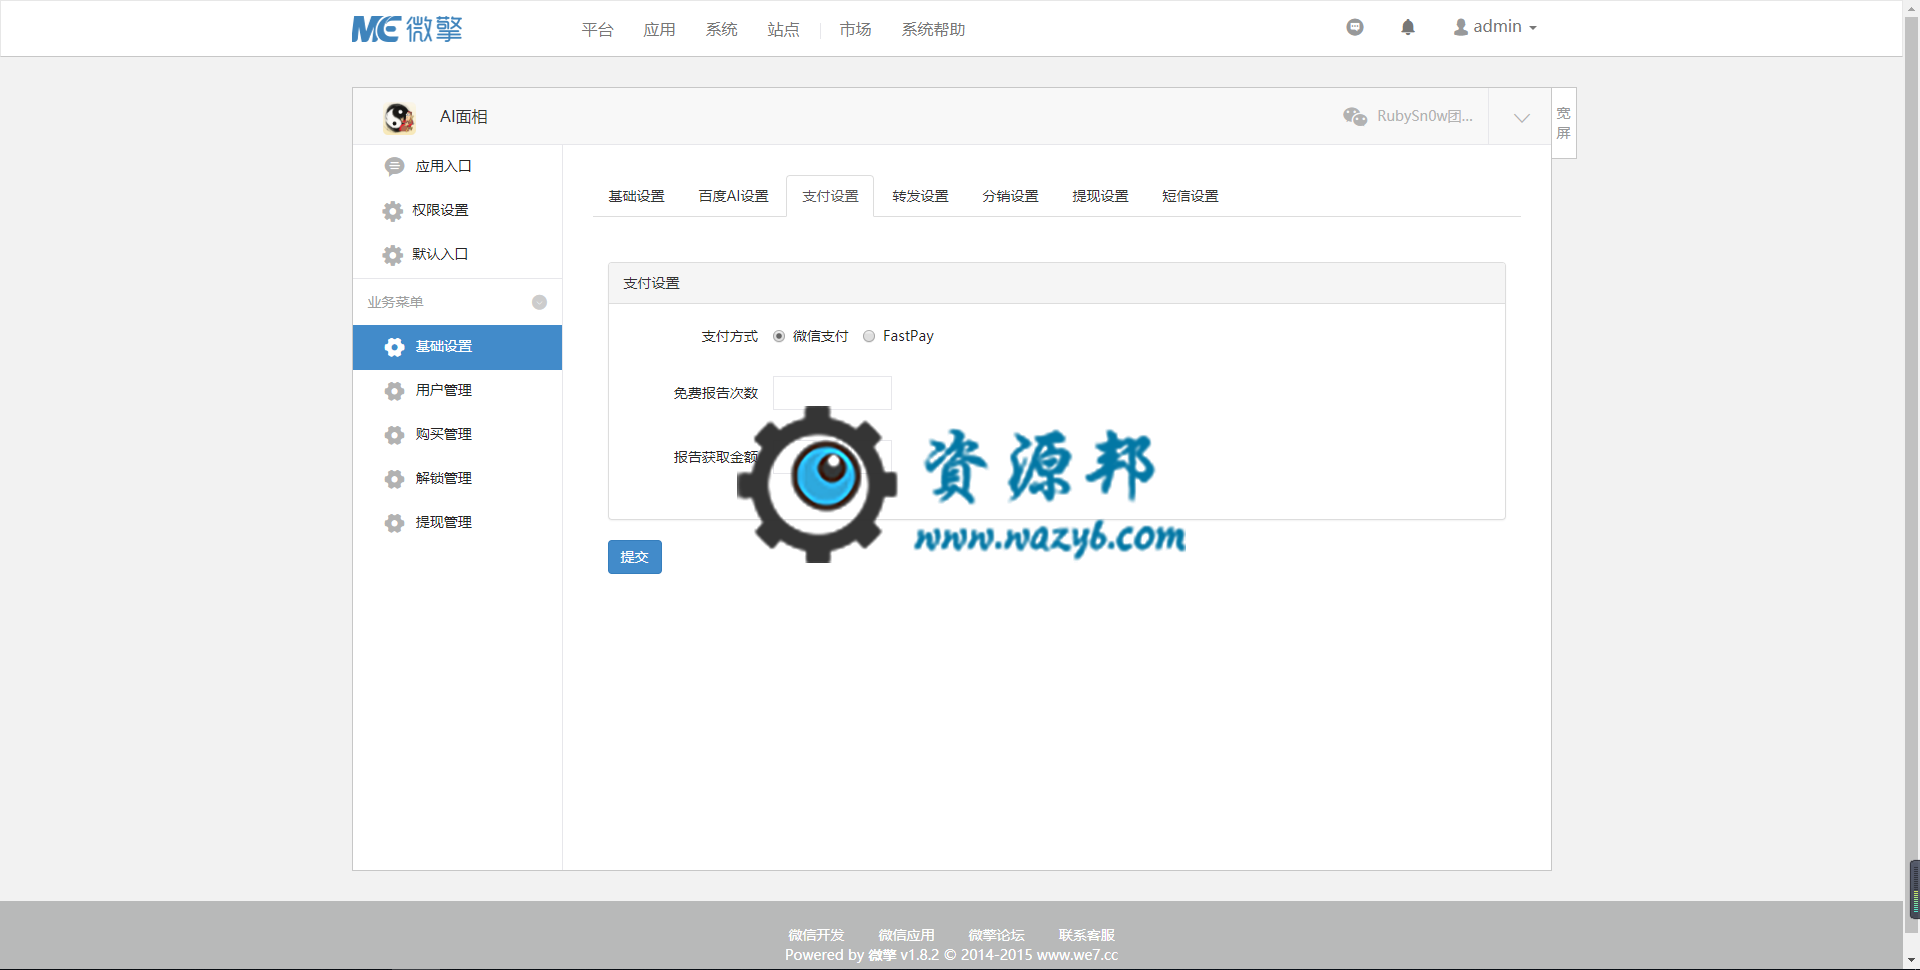Open the messages bubble icon in the header
1920x970 pixels.
point(1355,27)
